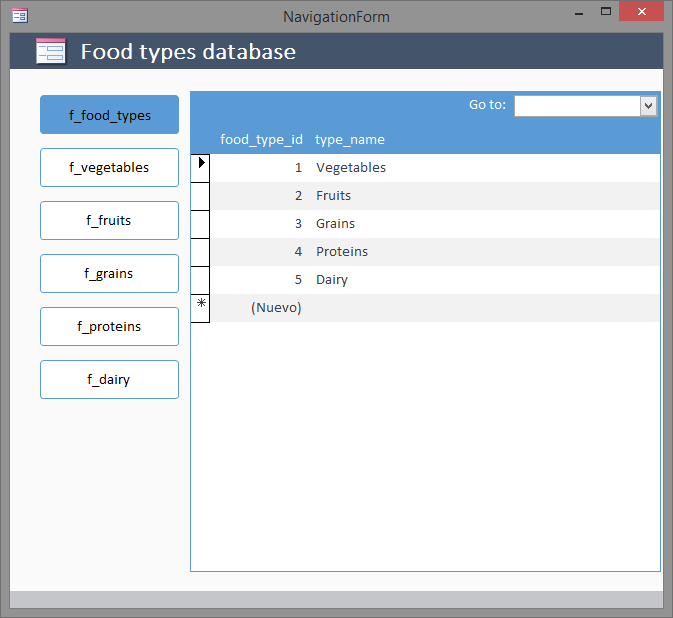Switch to the f_vegetables tab
Screen dimensions: 673x618
point(109,168)
